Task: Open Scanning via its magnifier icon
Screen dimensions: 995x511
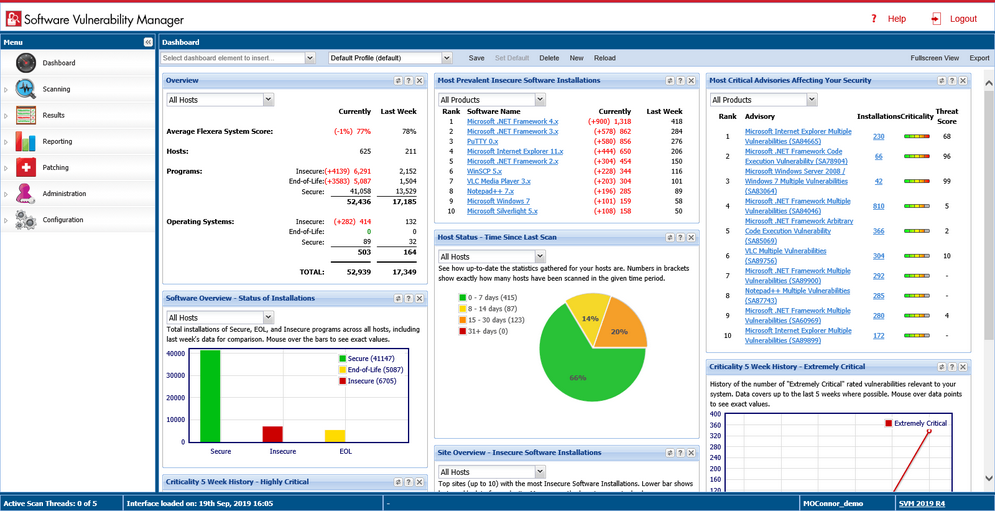Action: [25, 89]
